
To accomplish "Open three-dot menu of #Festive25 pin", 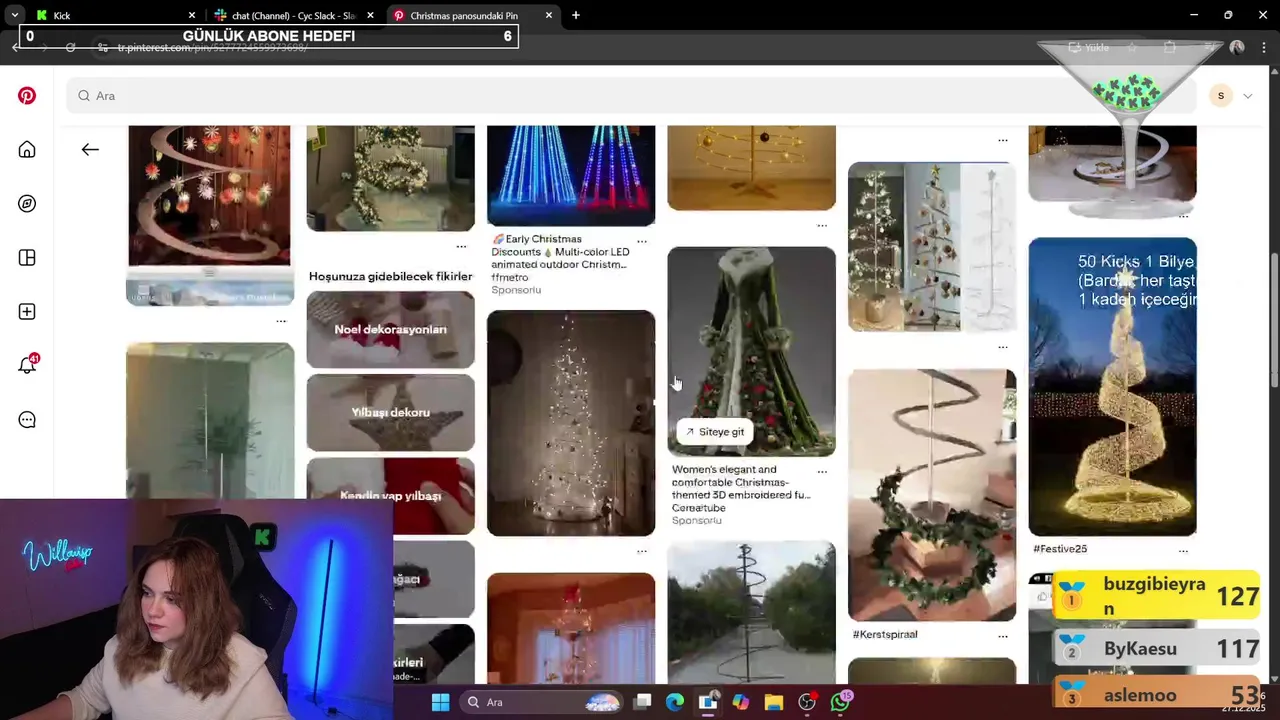I will tap(1183, 550).
